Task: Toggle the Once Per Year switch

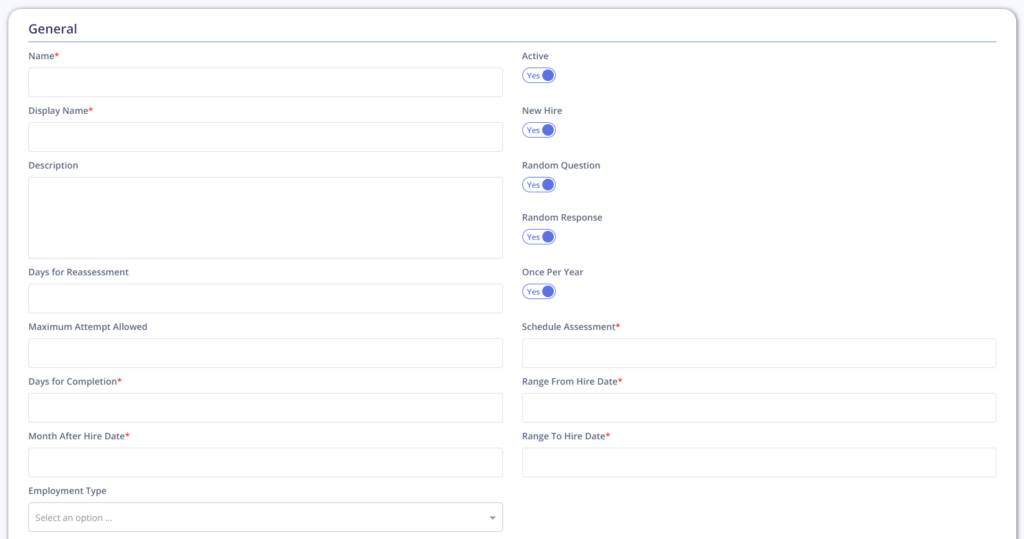Action: (x=539, y=291)
